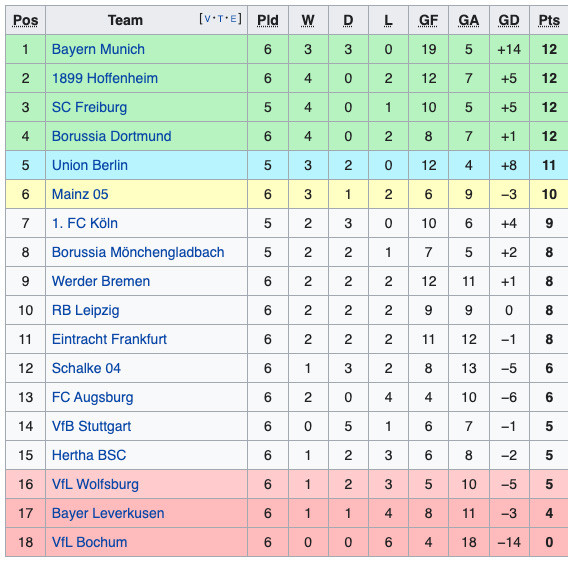Click the T (talk) template link

pyautogui.click(x=220, y=19)
